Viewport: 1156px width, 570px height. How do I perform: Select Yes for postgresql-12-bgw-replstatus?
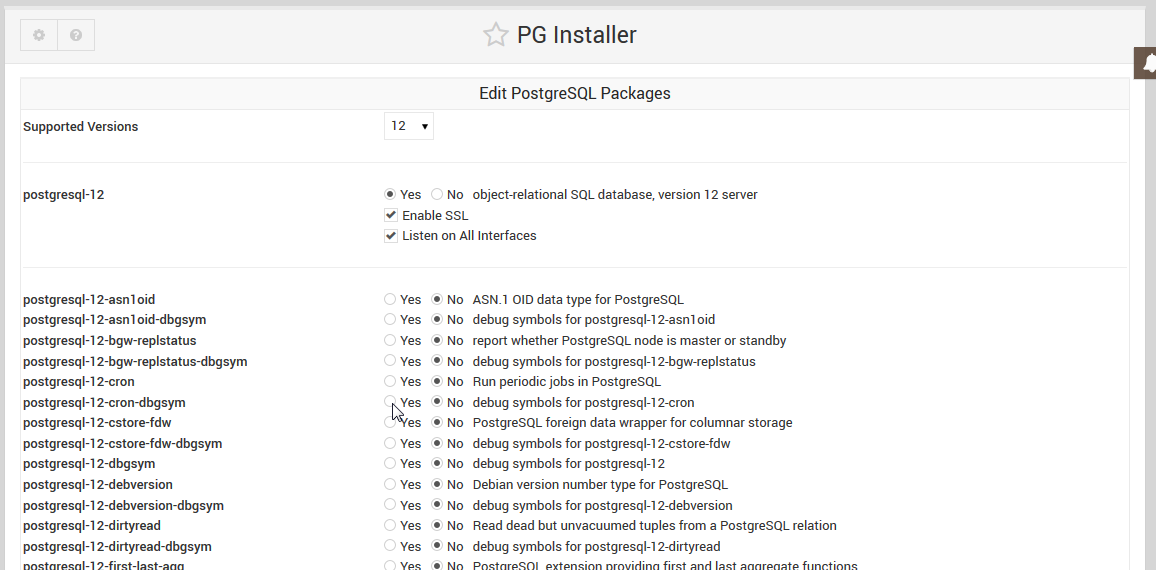pos(390,341)
